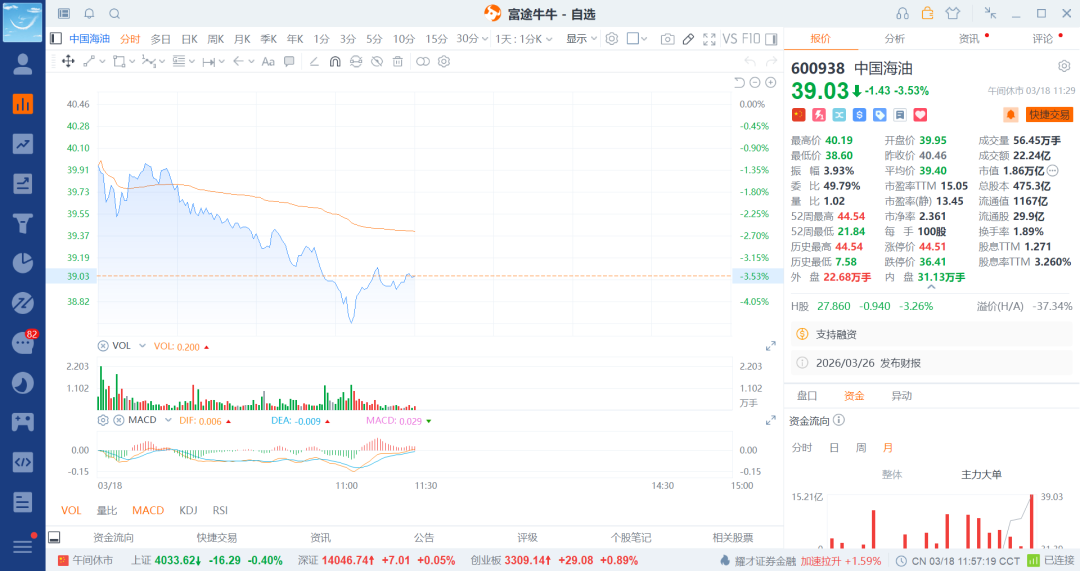Open the 1天:1分K dropdown
1080x571 pixels.
(x=523, y=39)
